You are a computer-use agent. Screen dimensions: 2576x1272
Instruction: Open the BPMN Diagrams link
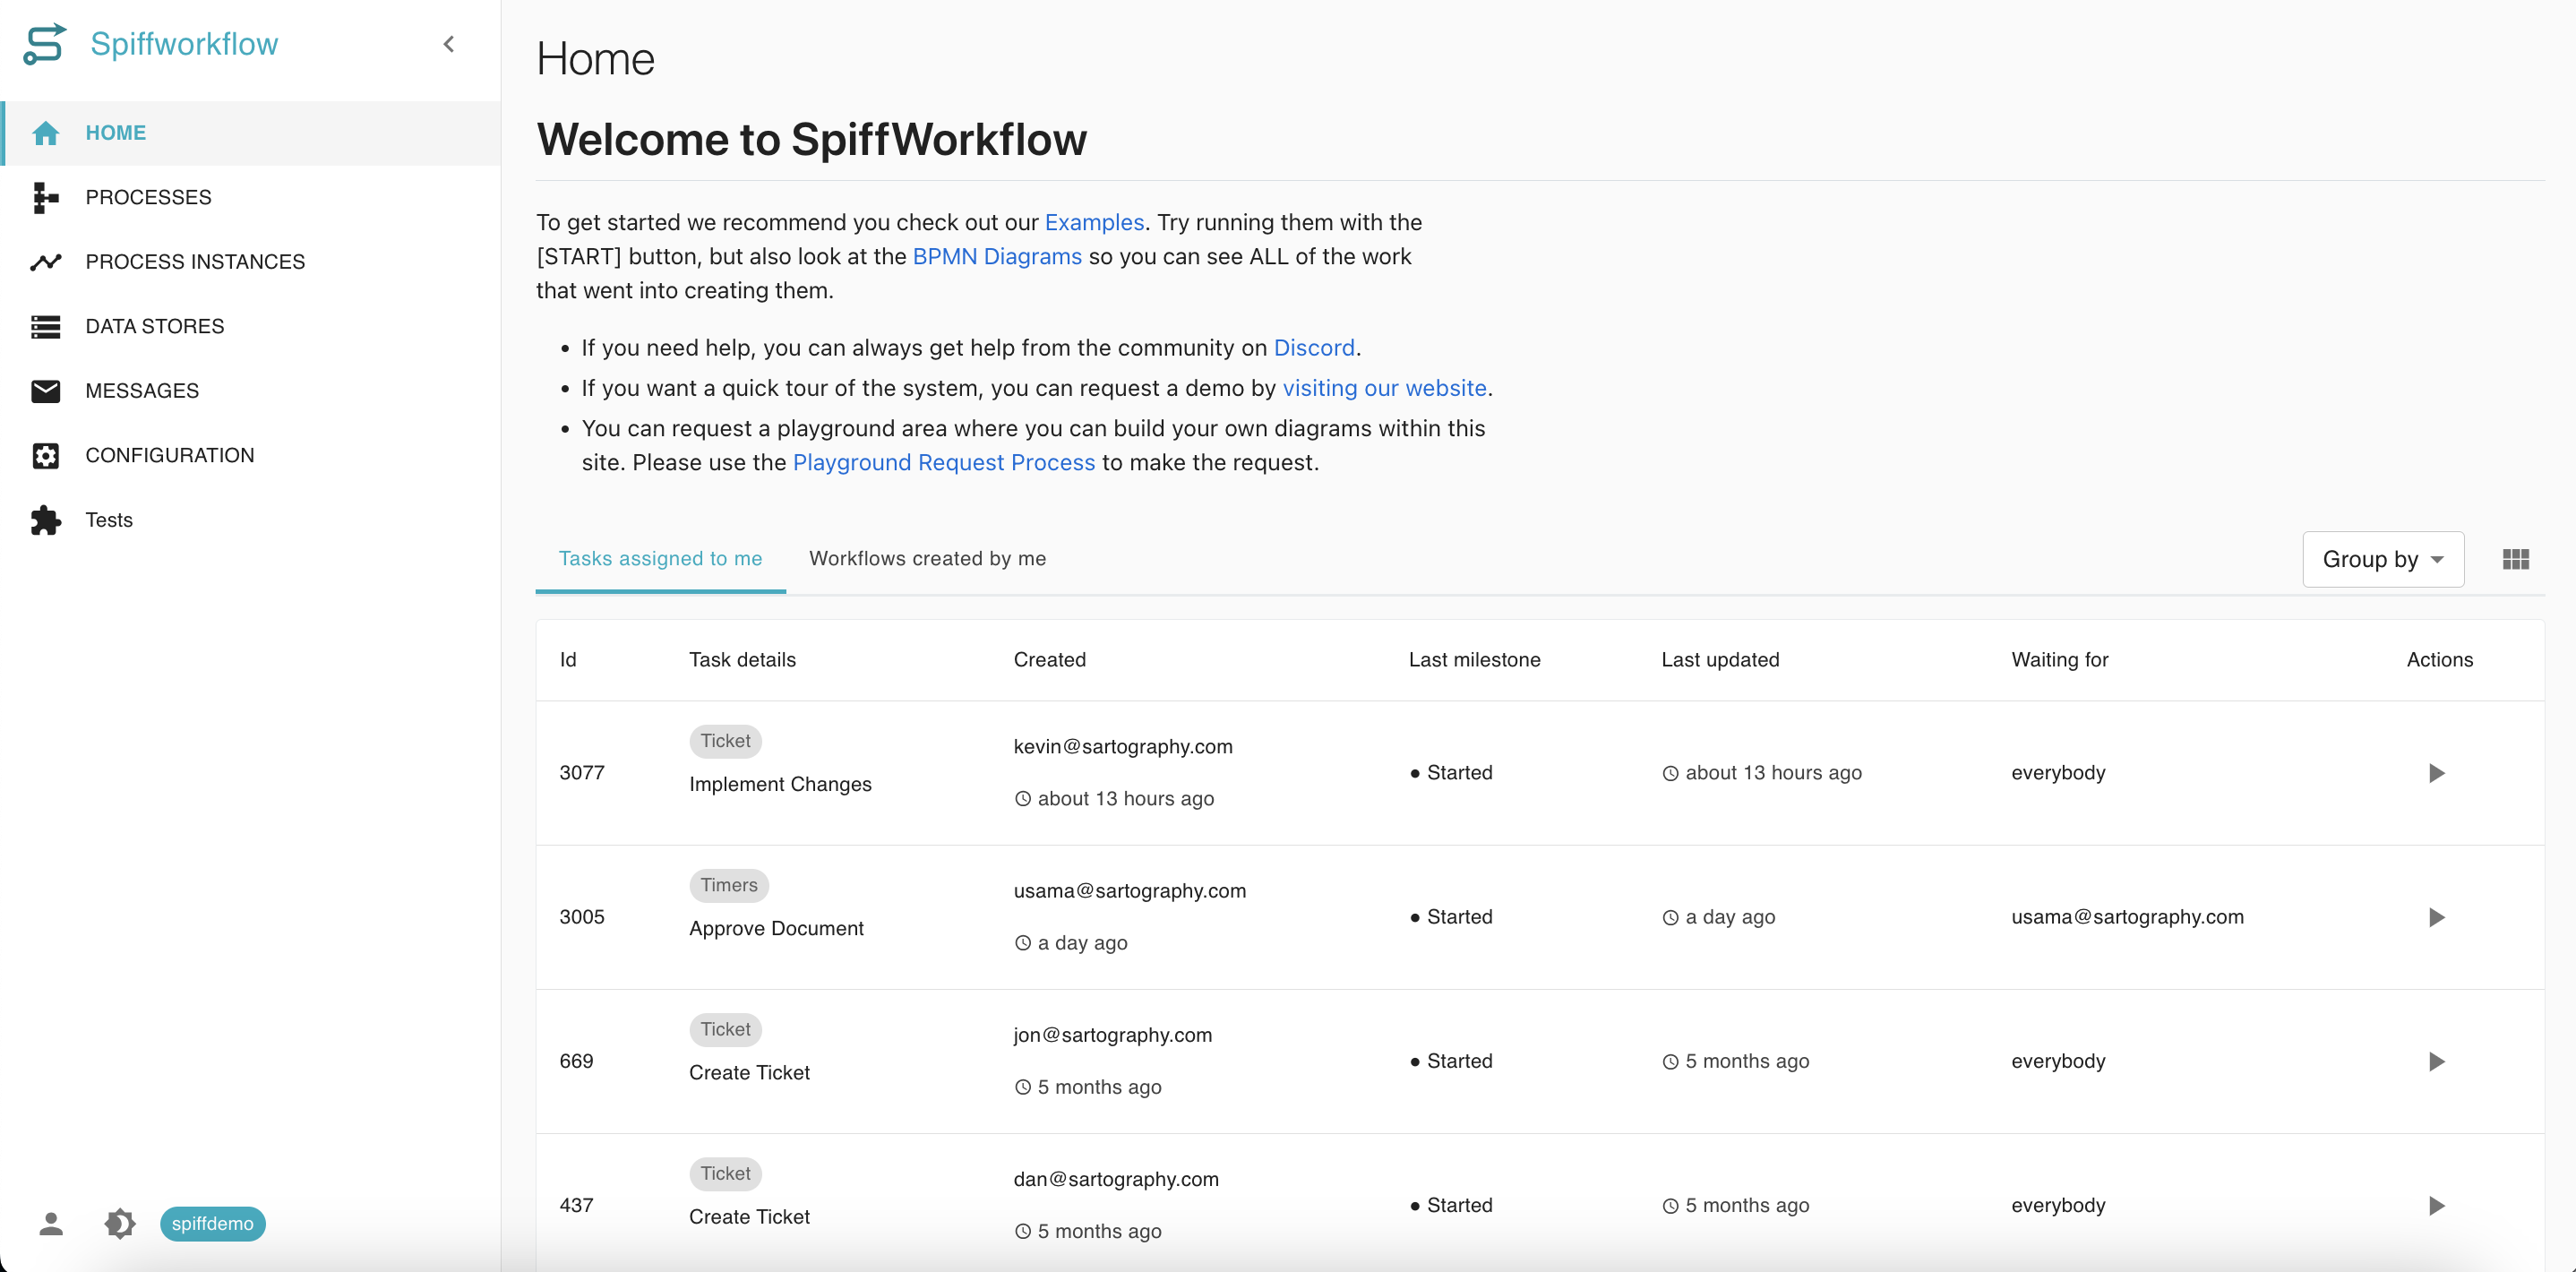[x=997, y=256]
